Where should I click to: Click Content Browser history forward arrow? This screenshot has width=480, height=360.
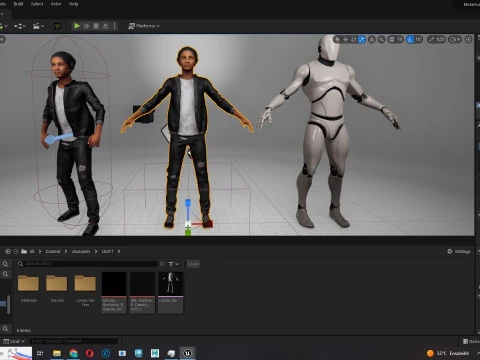tap(16, 251)
